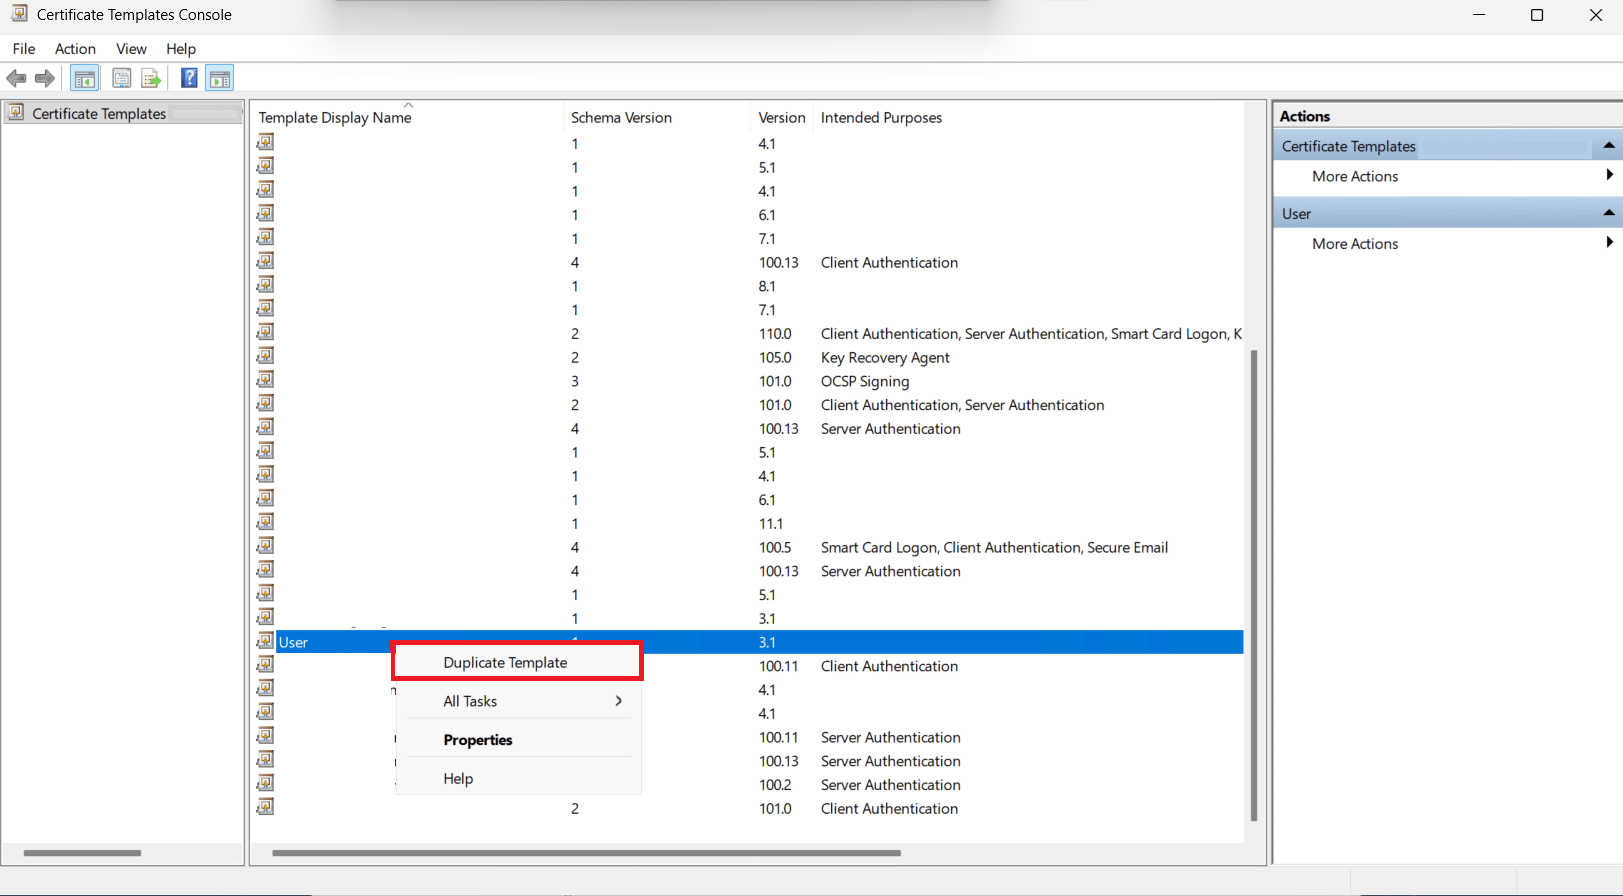Open the Properties toolbar icon
The width and height of the screenshot is (1623, 896).
[122, 78]
